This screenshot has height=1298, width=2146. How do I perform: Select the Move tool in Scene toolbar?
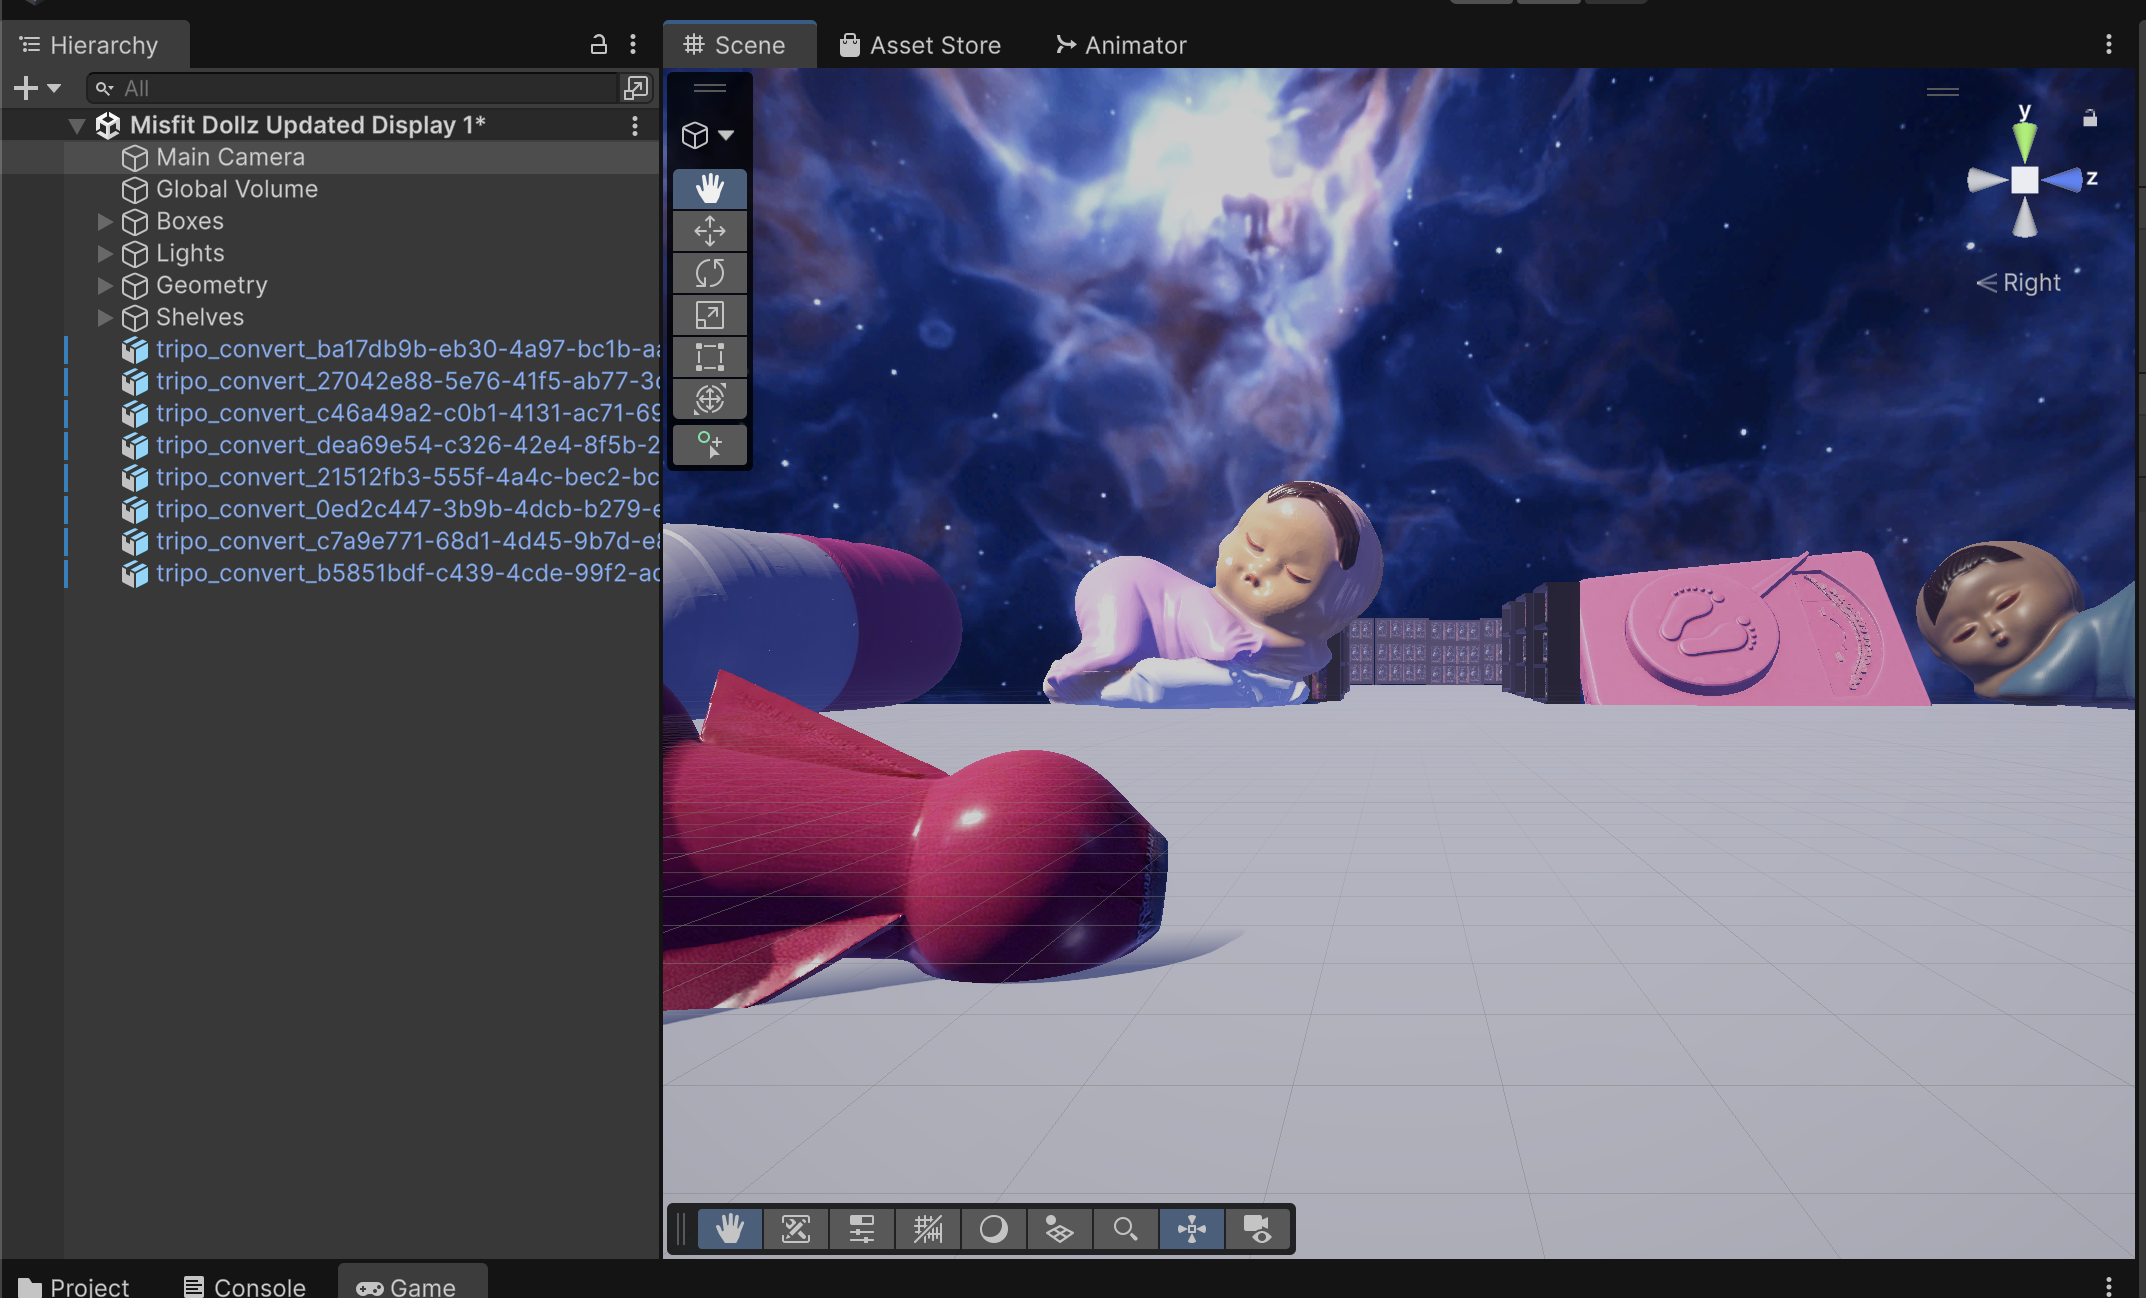pos(709,231)
